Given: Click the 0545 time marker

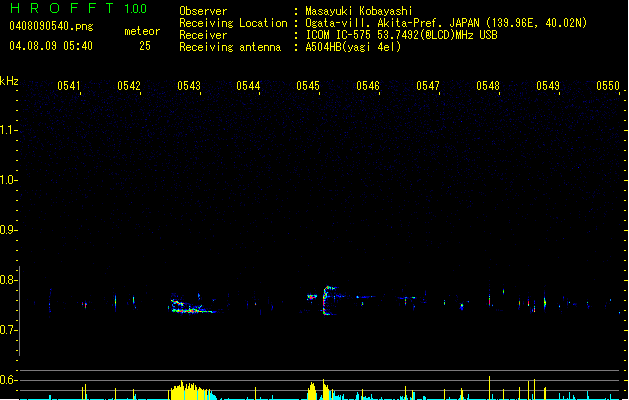Looking at the screenshot, I should [308, 86].
